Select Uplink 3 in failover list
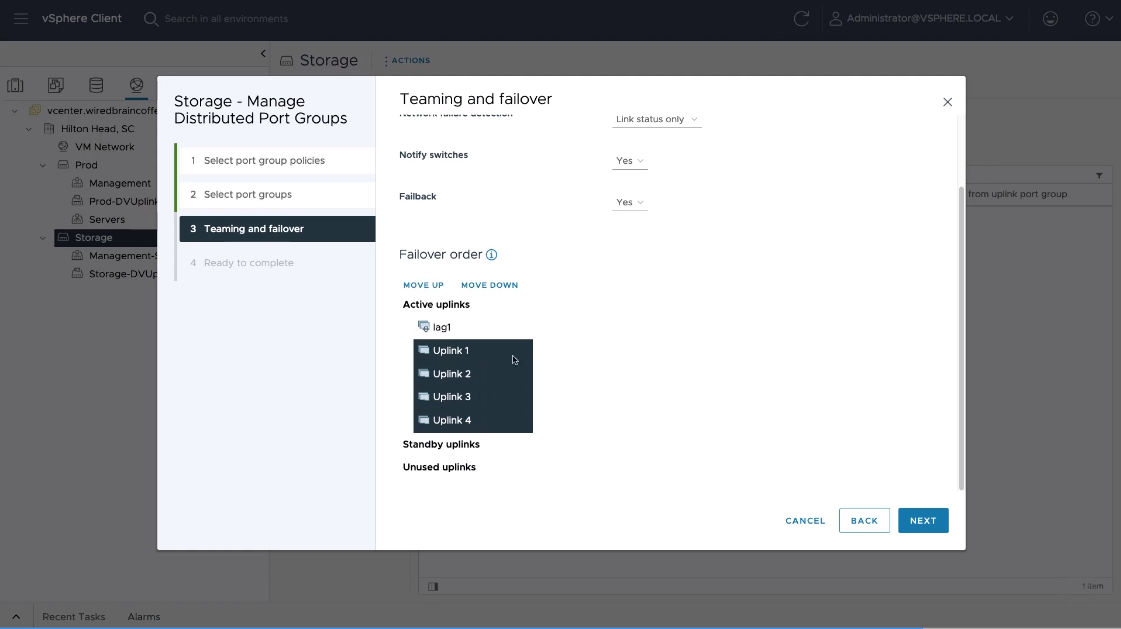 (x=452, y=397)
